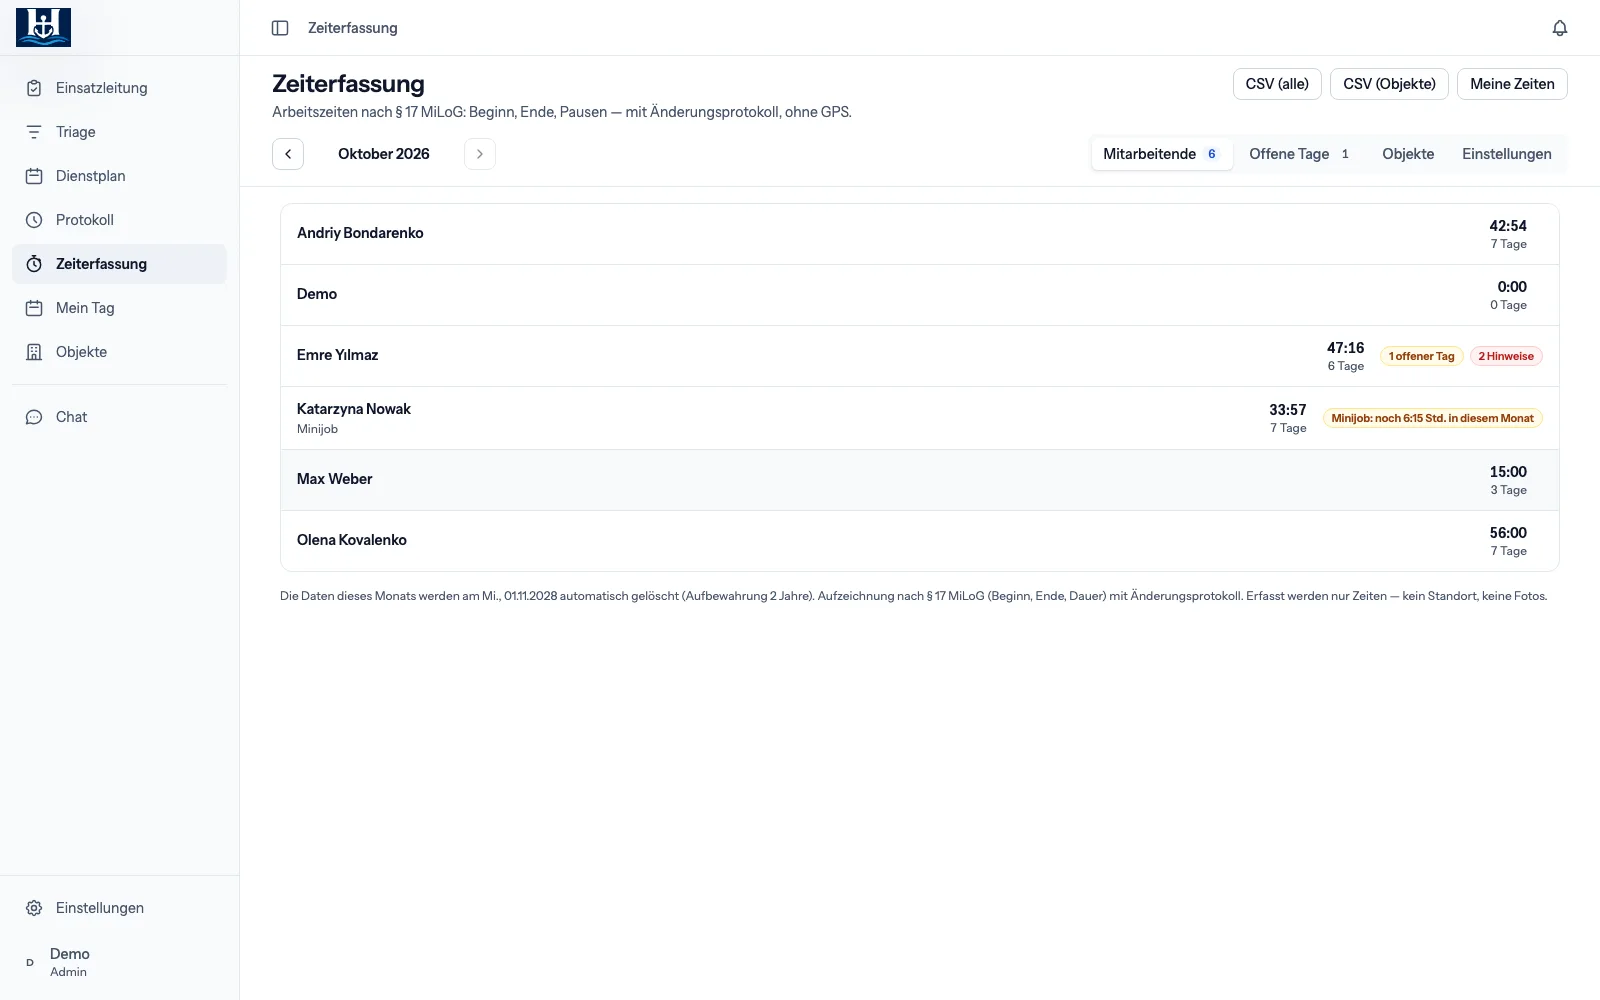Open Meine Zeiten
The image size is (1600, 1000).
pyautogui.click(x=1512, y=84)
